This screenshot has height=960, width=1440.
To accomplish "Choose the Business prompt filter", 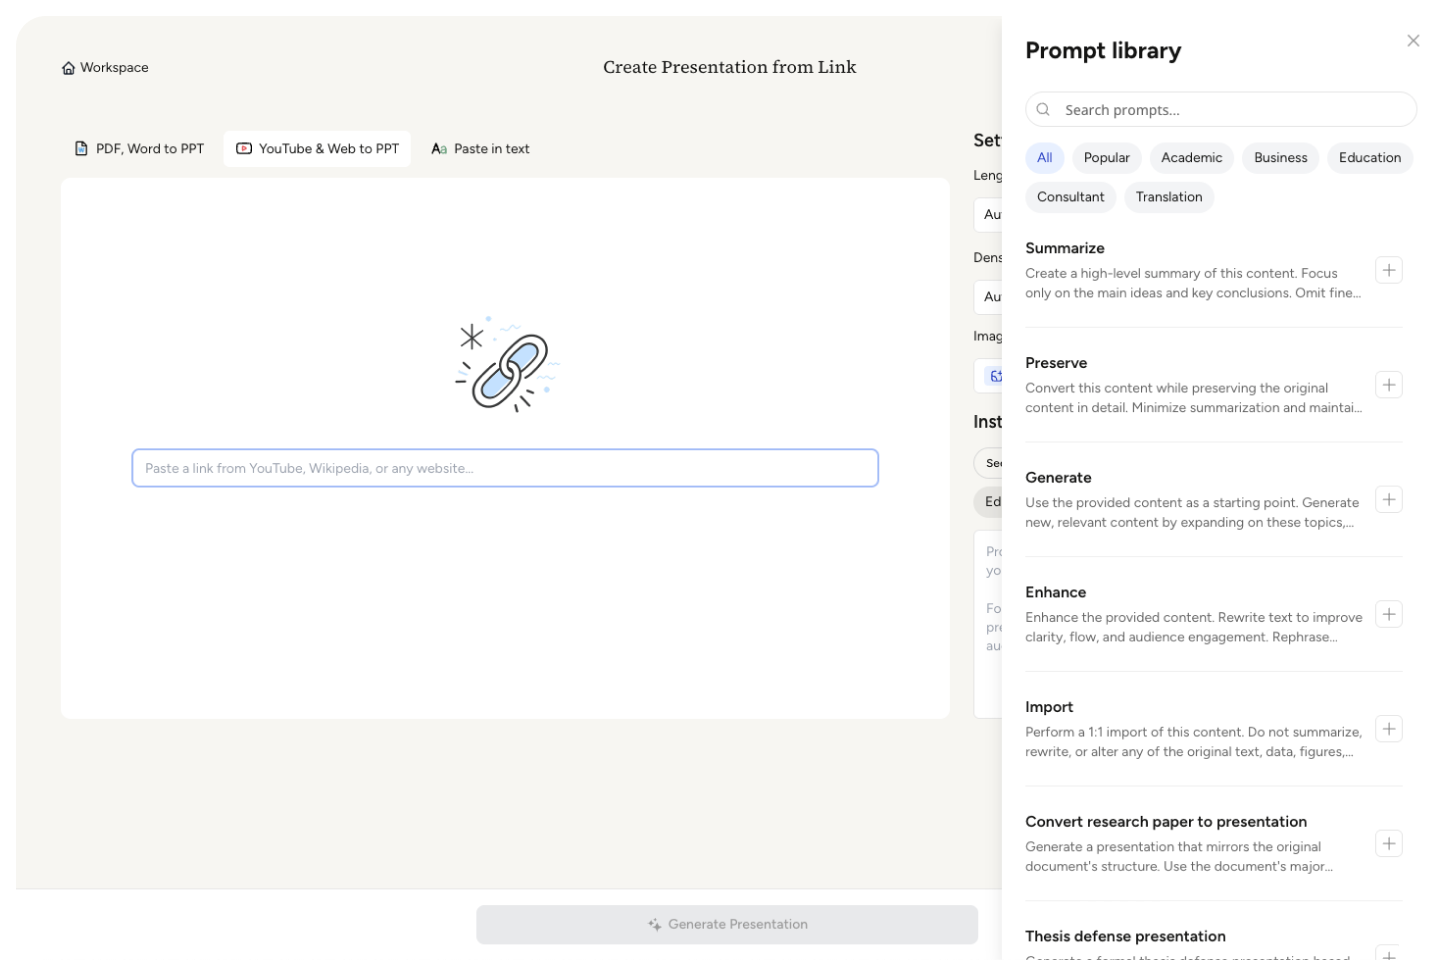I will (x=1280, y=158).
